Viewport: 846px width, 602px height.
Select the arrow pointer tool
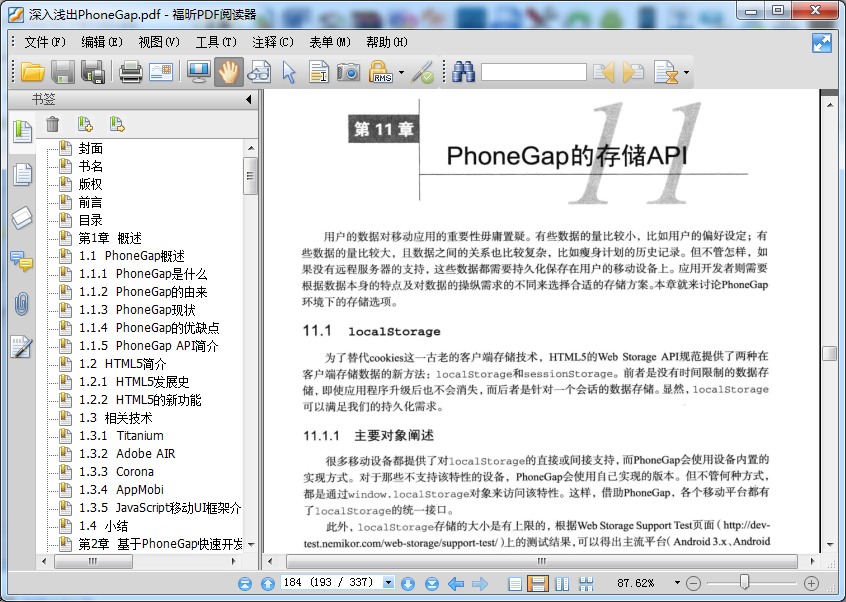coord(289,72)
